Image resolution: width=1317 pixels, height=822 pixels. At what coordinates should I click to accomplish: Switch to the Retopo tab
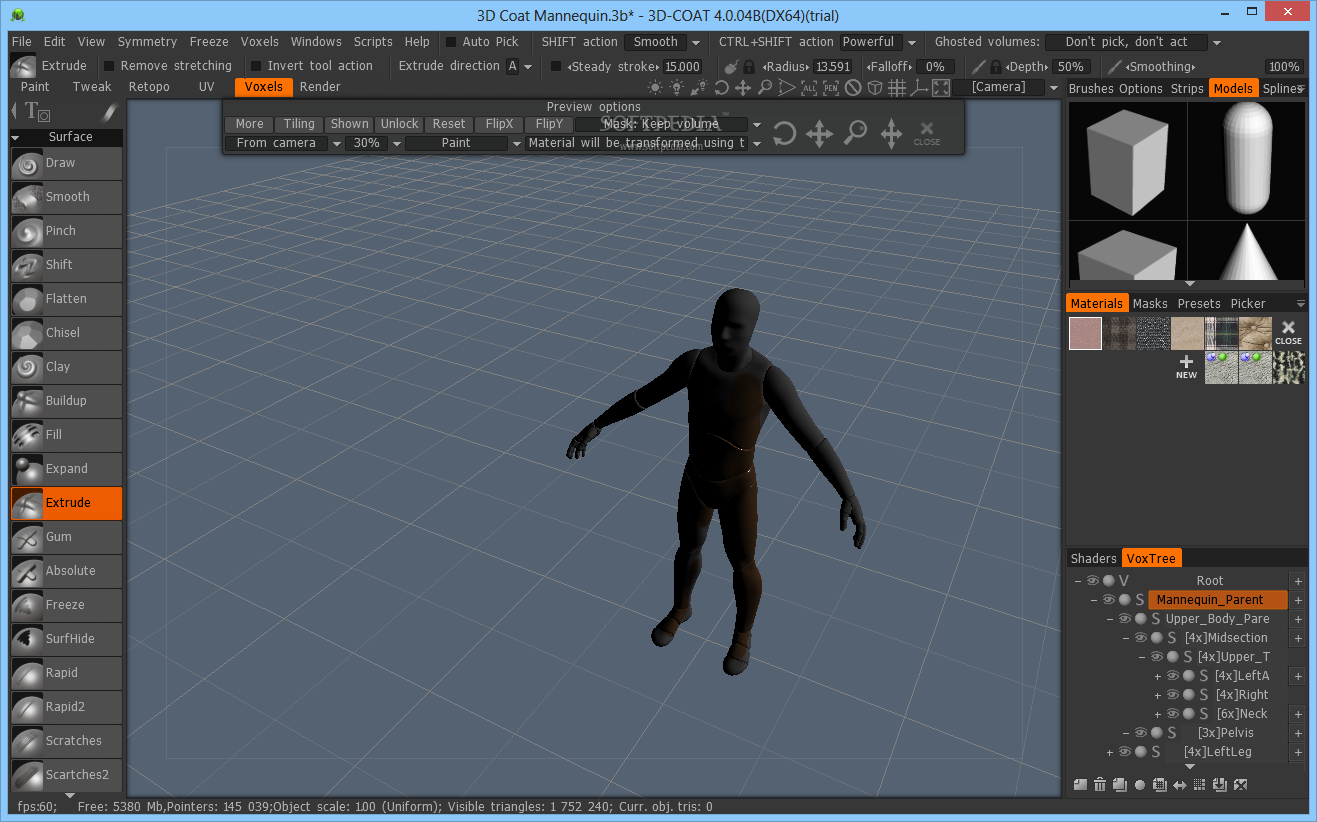[149, 87]
